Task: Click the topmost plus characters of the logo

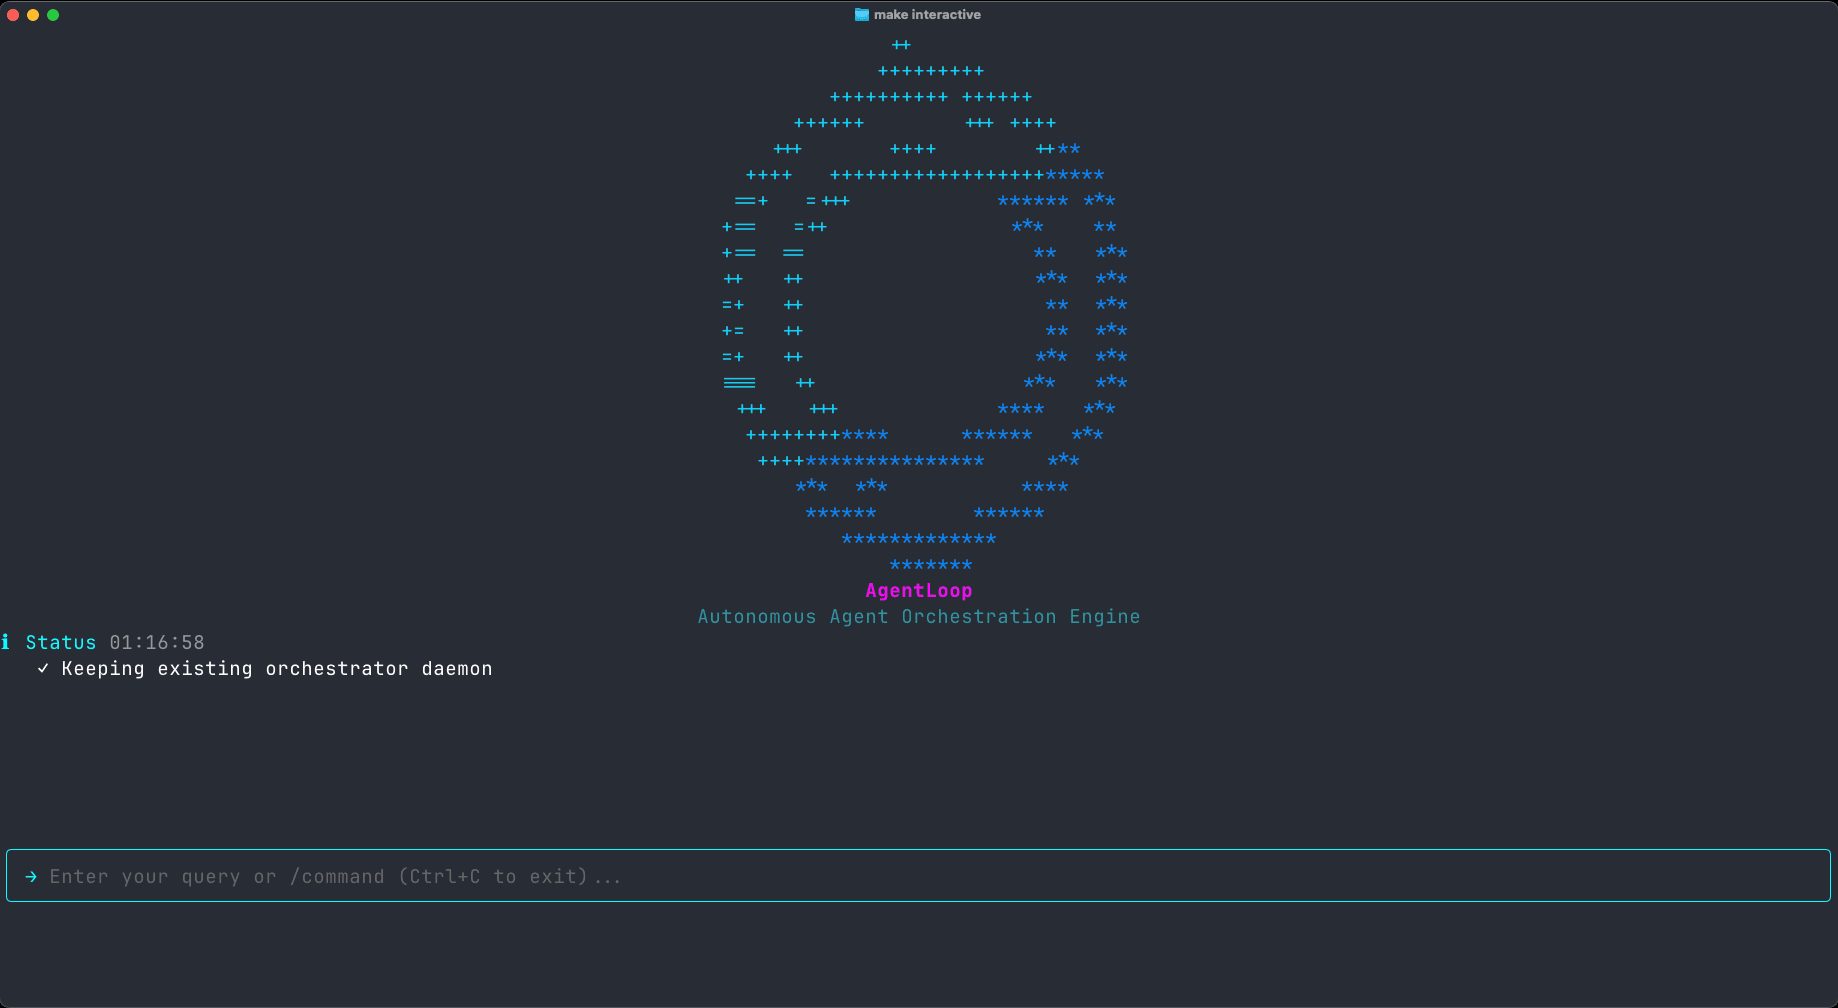Action: [x=899, y=44]
